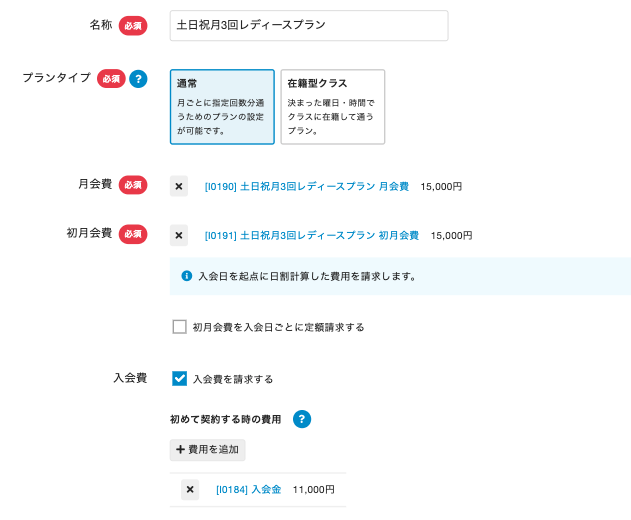Screen dimensions: 631x520
Task: Remove the 入会金 fee with the X icon
Action: tap(190, 490)
